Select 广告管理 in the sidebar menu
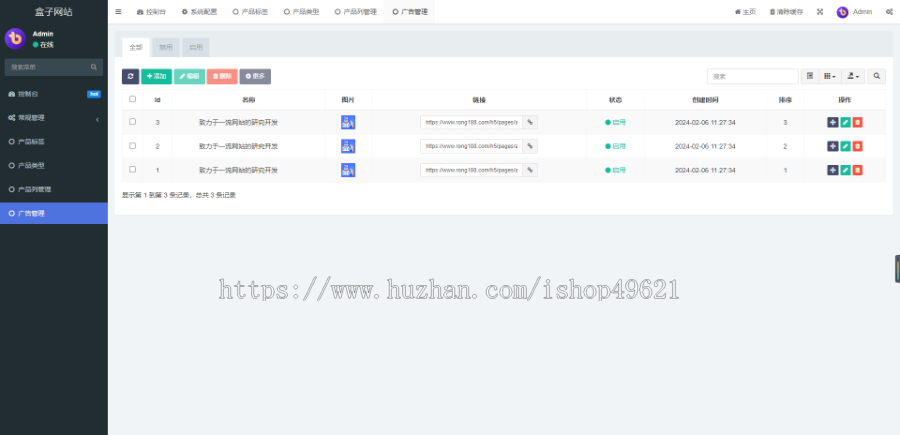 pos(54,213)
